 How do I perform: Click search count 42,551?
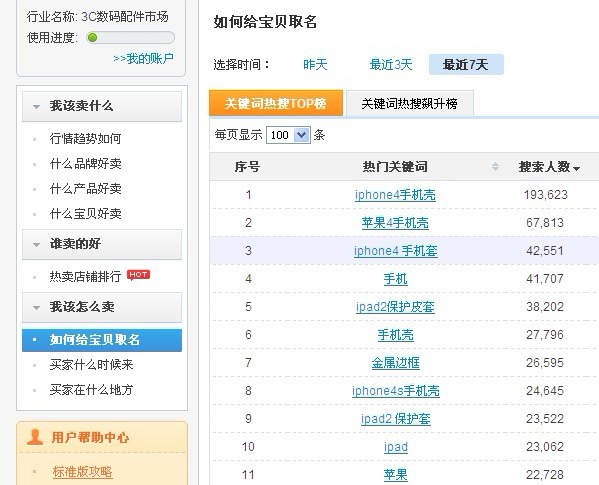point(545,251)
